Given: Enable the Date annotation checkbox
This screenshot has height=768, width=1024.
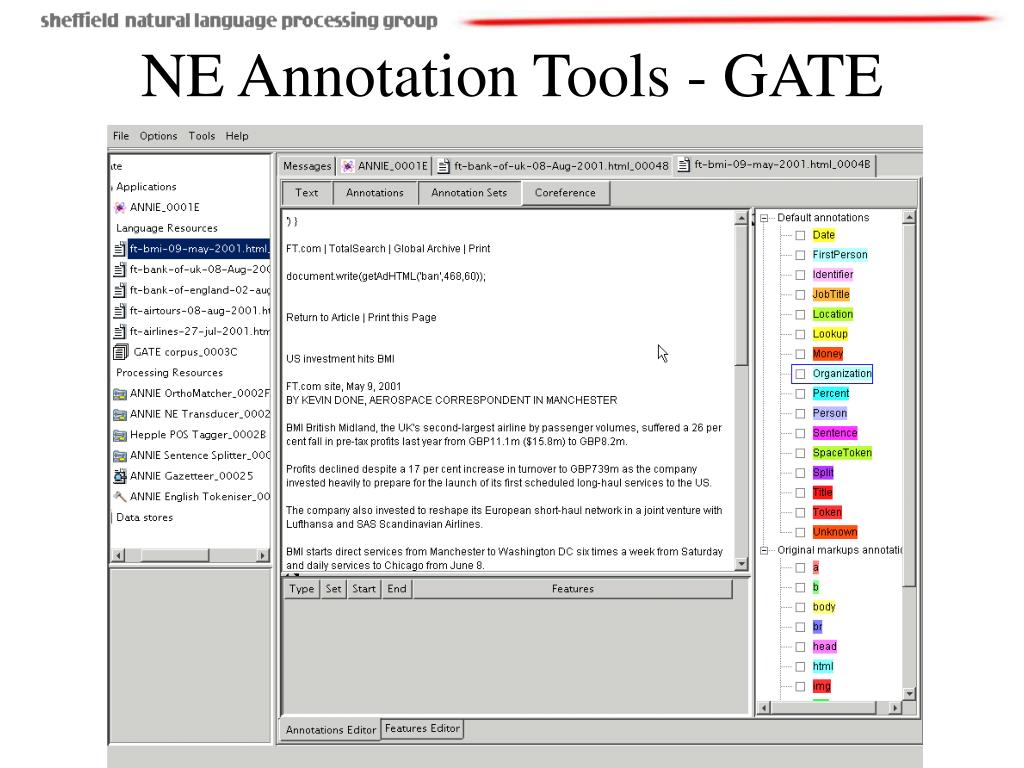Looking at the screenshot, I should point(800,236).
